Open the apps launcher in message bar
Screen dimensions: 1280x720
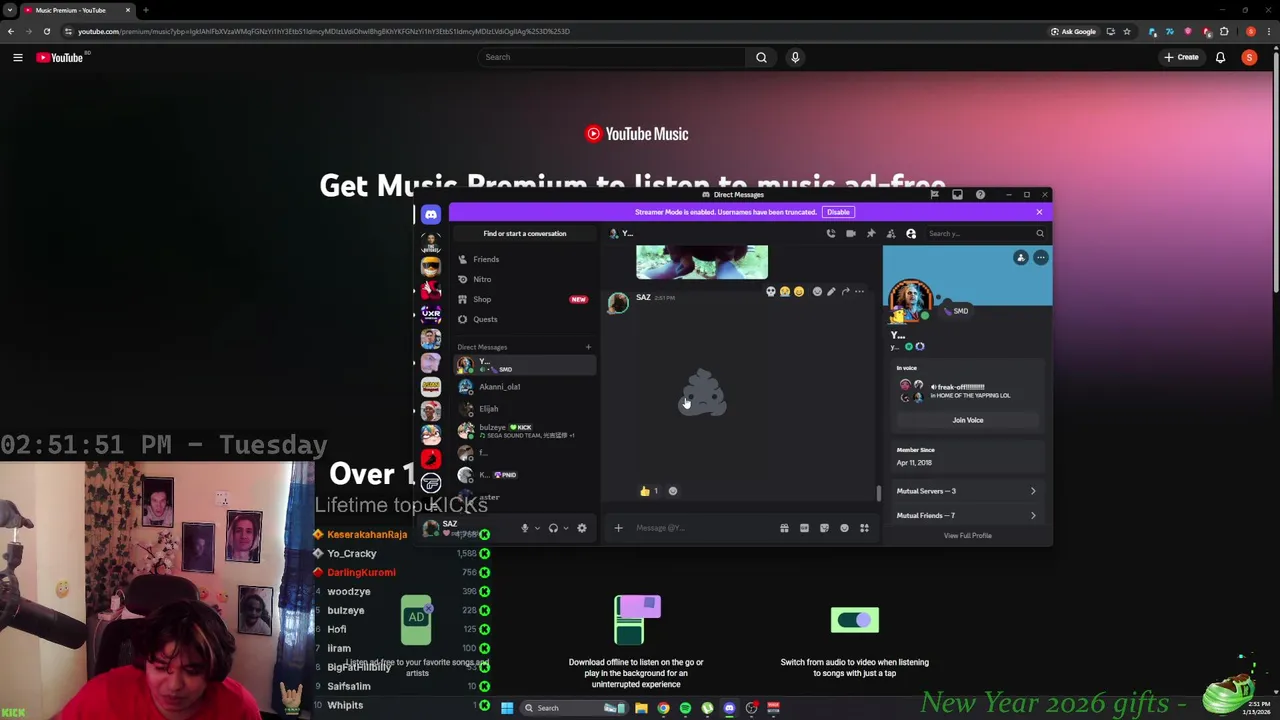pos(864,528)
